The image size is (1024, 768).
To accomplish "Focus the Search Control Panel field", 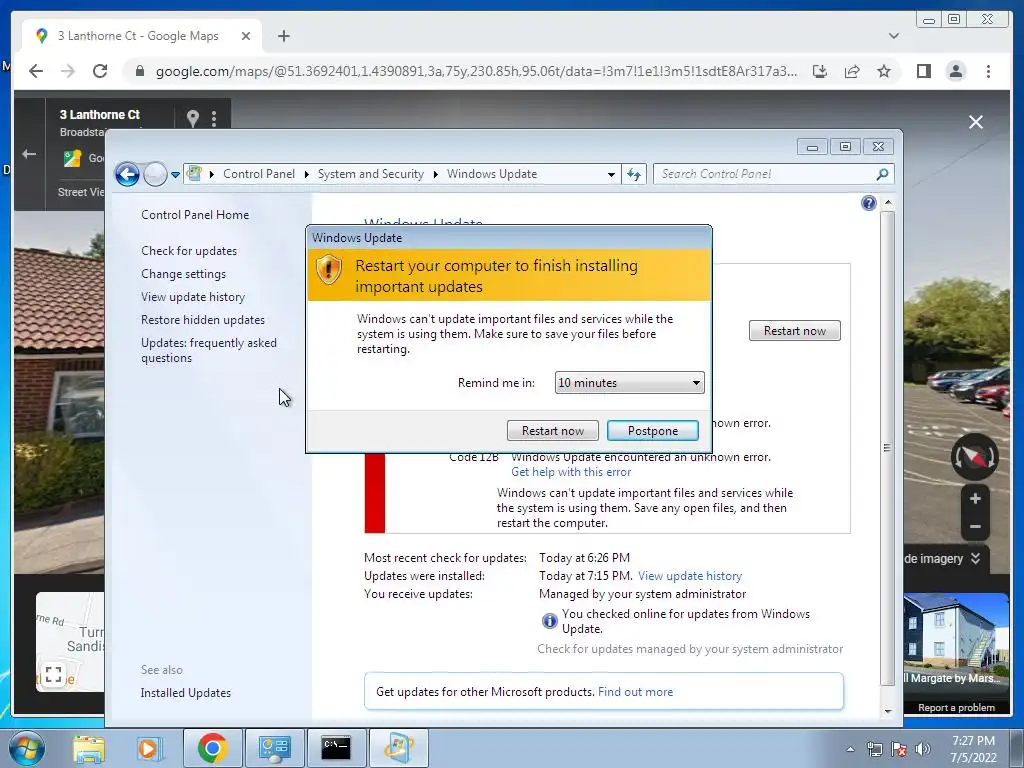I will pos(764,174).
